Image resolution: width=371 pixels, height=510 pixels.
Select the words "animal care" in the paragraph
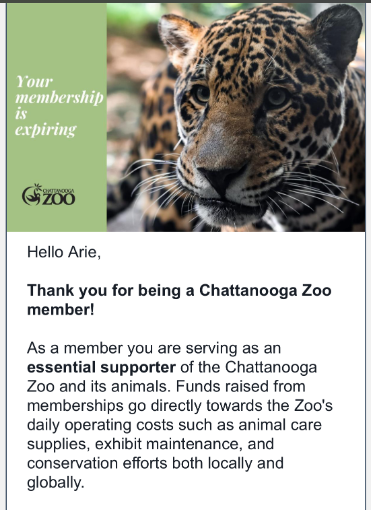pos(280,425)
